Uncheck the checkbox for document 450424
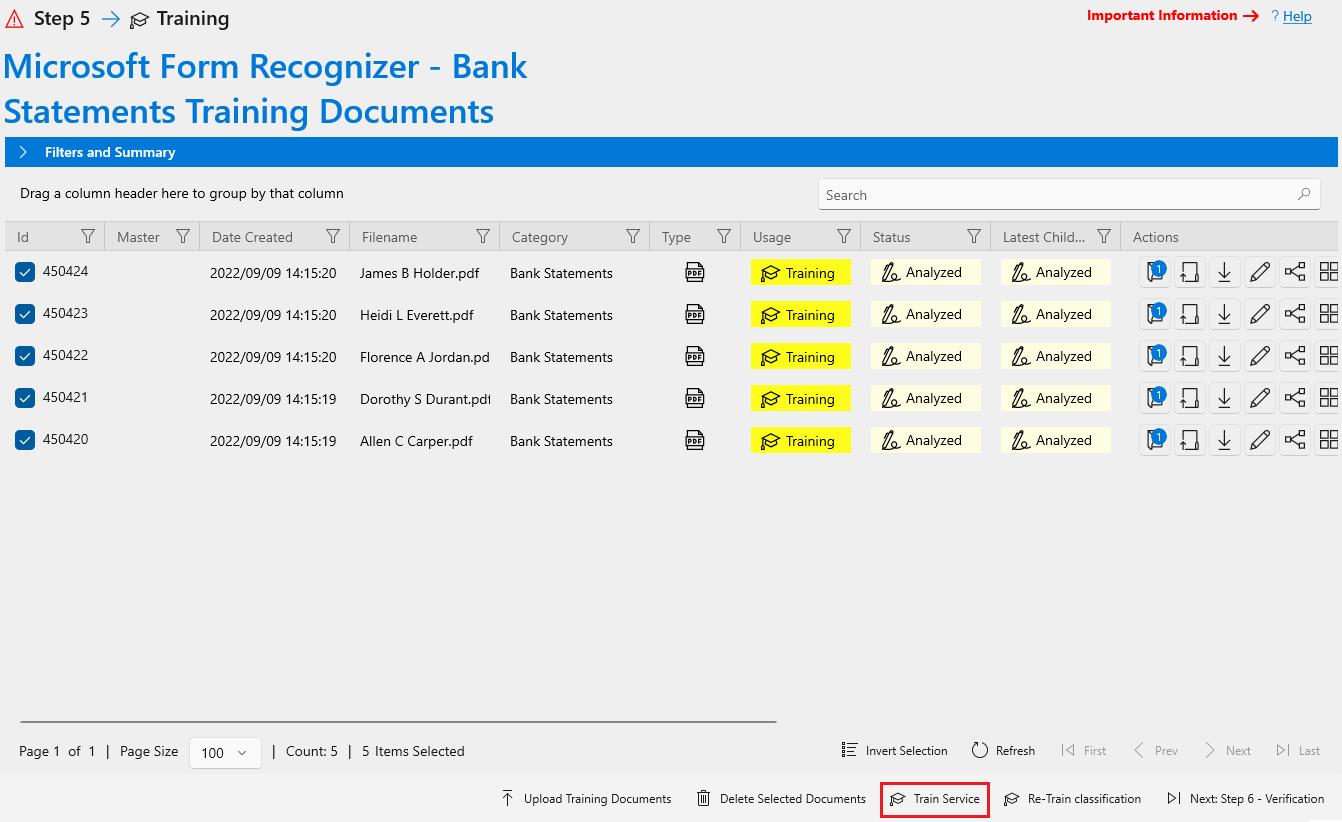Image resolution: width=1342 pixels, height=822 pixels. pyautogui.click(x=25, y=272)
